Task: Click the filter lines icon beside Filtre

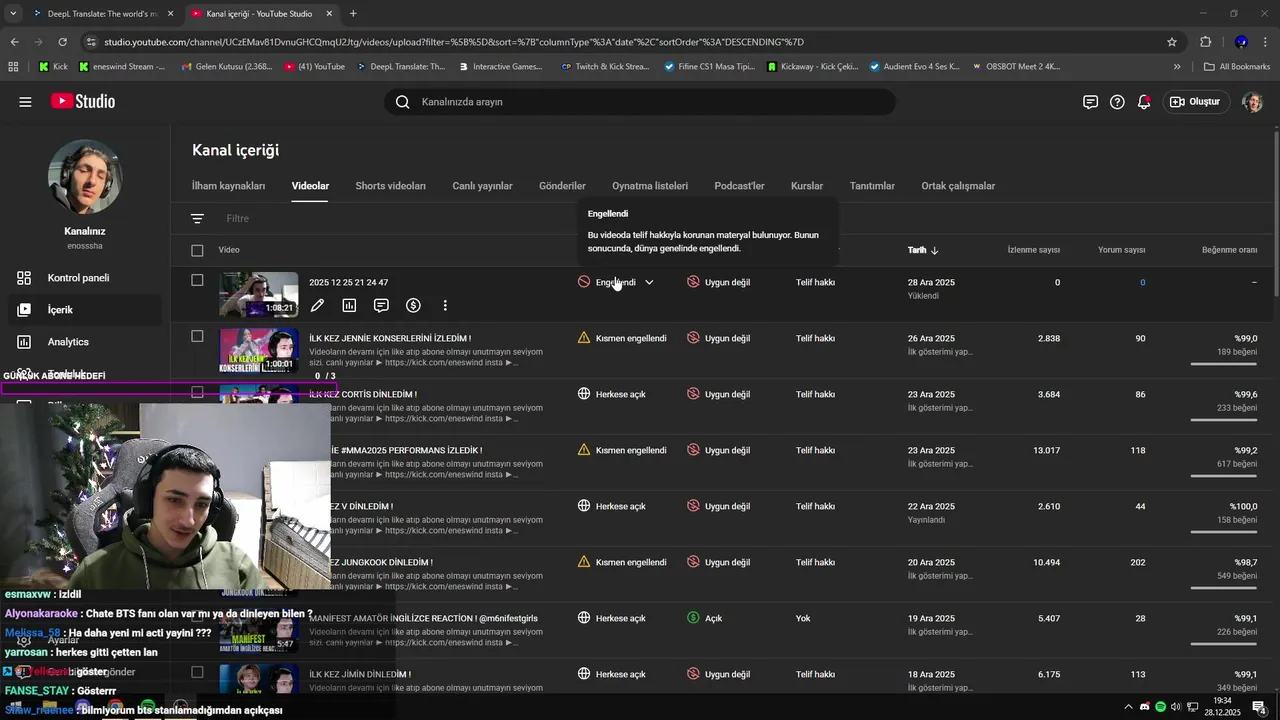Action: (197, 218)
